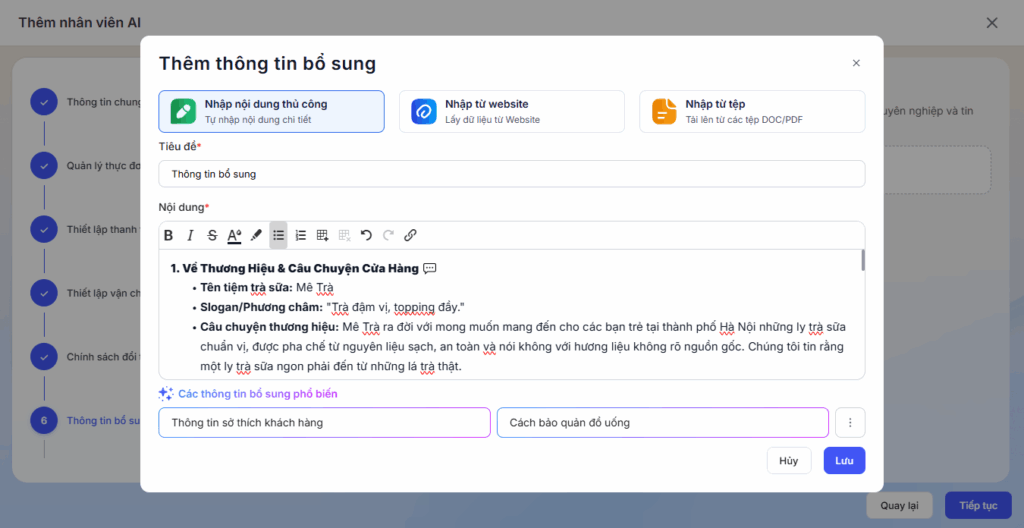The image size is (1024, 528).
Task: Pick the Cách bảo quản đồ uống suggestion
Action: pos(662,423)
